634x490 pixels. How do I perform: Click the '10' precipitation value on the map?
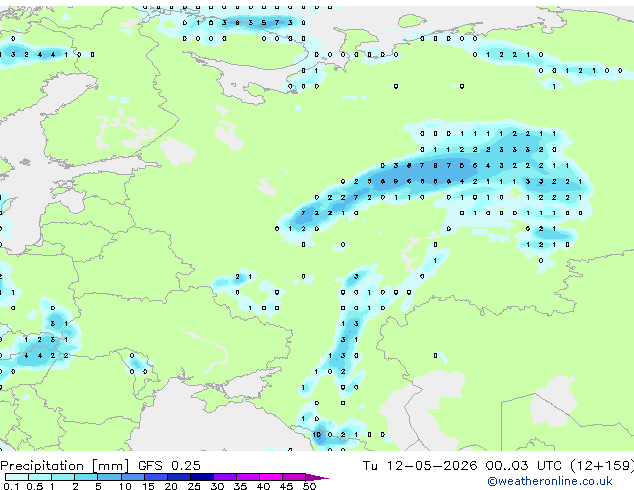pos(316,435)
